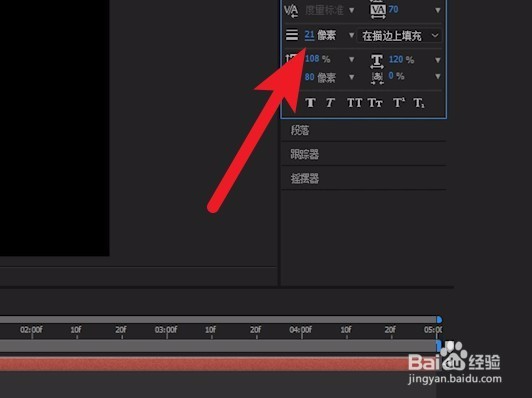The width and height of the screenshot is (532, 398).
Task: Open the 0 % tsume dropdown arrow
Action: coord(438,76)
